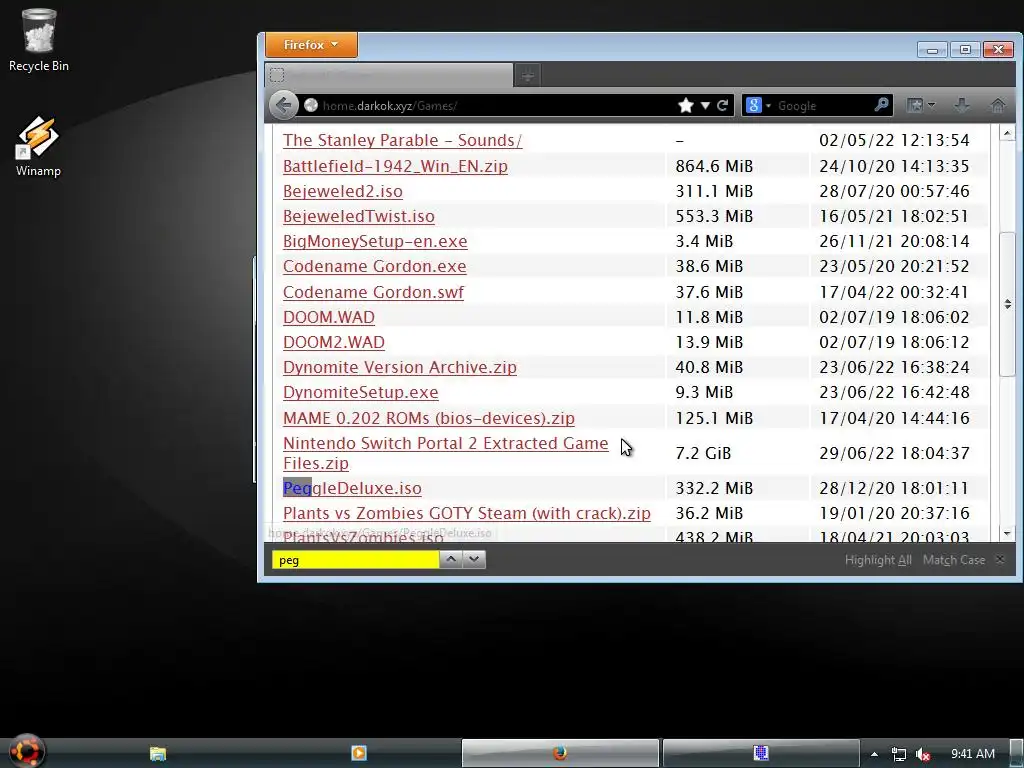Open Nintendo Switch Portal 2 Extracted Game Files.zip
This screenshot has width=1024, height=768.
pyautogui.click(x=445, y=453)
